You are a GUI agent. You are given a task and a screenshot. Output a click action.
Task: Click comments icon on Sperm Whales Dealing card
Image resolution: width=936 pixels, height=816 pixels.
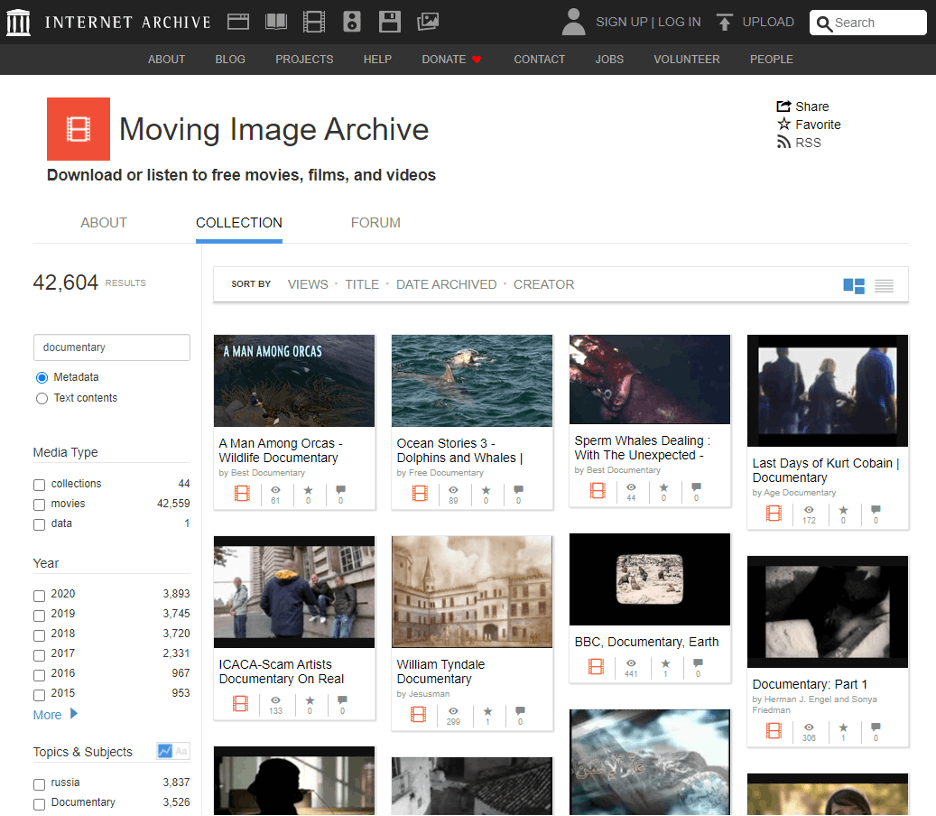click(696, 487)
